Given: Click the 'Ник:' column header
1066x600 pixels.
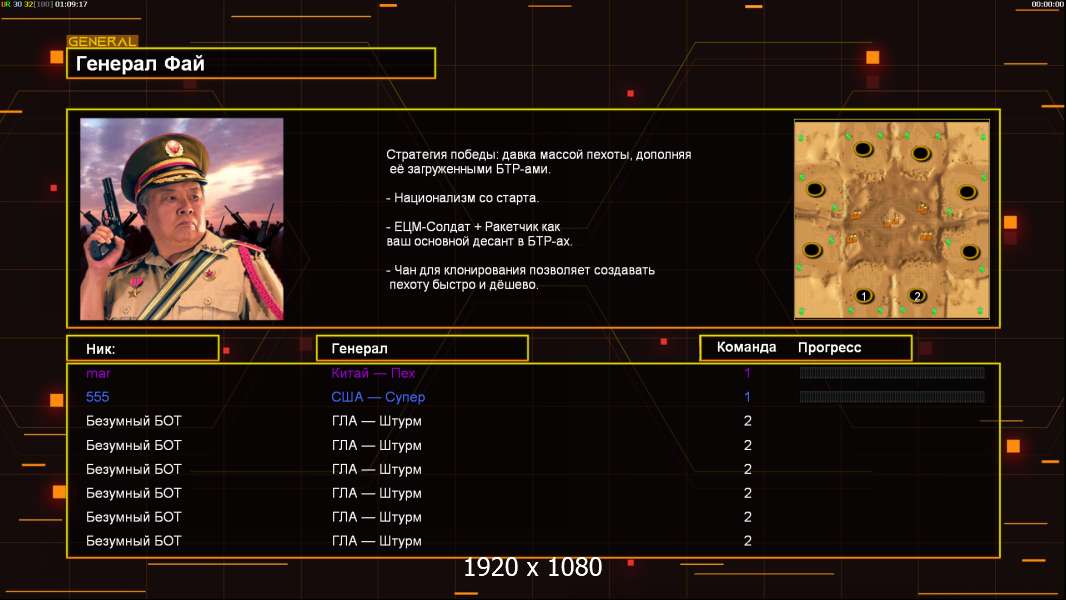Looking at the screenshot, I should (x=143, y=349).
